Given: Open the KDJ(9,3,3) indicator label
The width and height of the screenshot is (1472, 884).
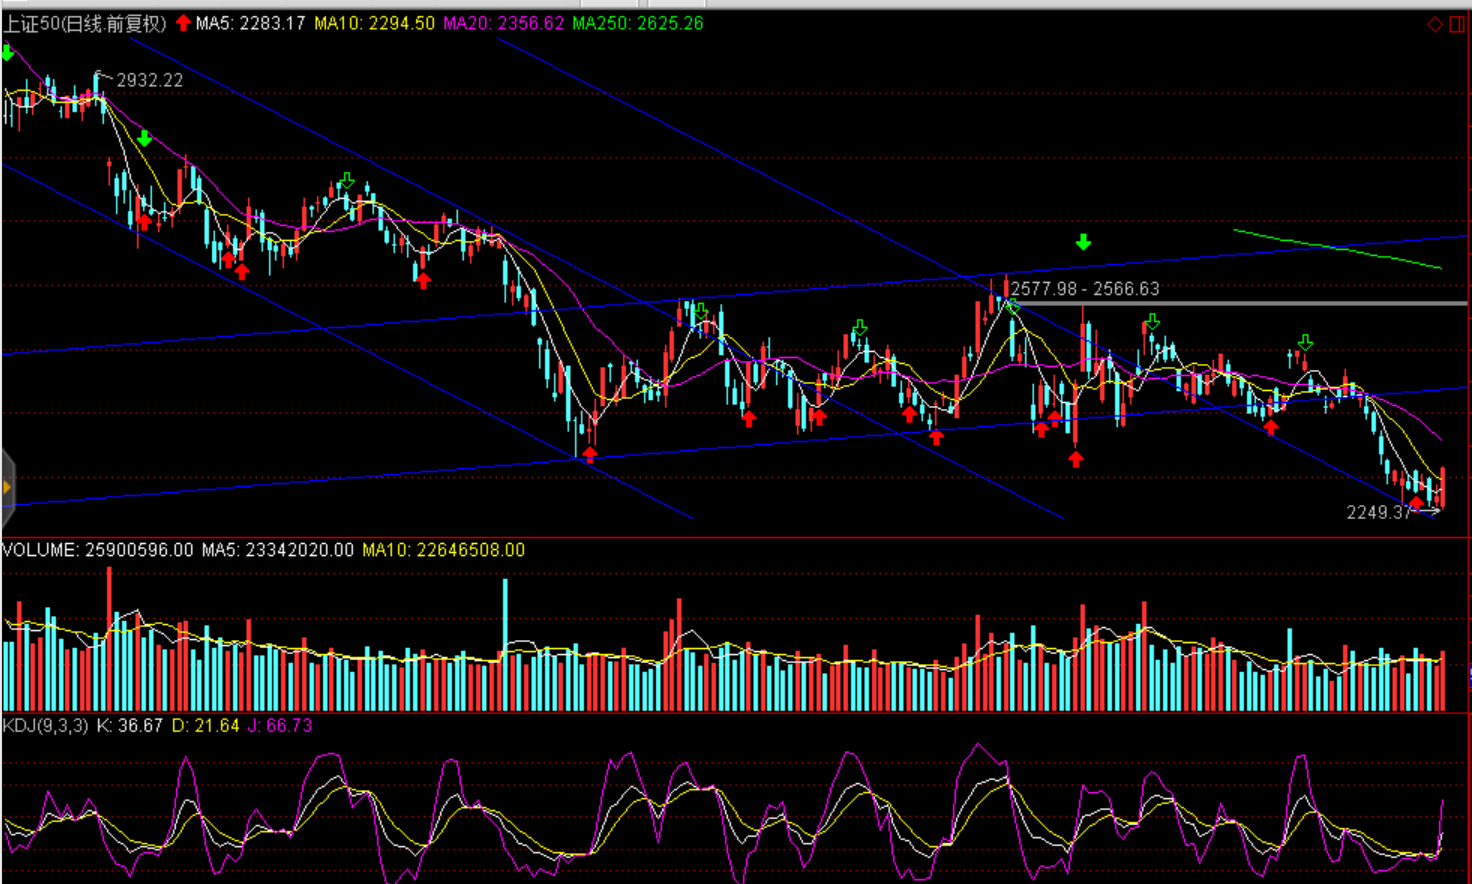Looking at the screenshot, I should pyautogui.click(x=45, y=725).
